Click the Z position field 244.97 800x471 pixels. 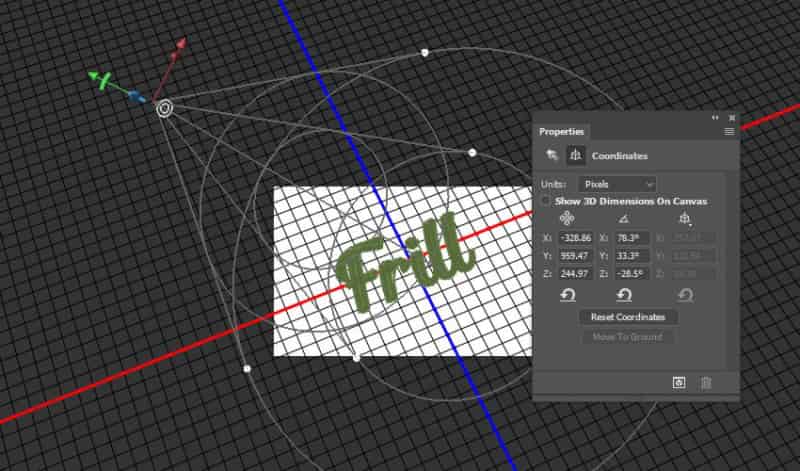pos(576,274)
